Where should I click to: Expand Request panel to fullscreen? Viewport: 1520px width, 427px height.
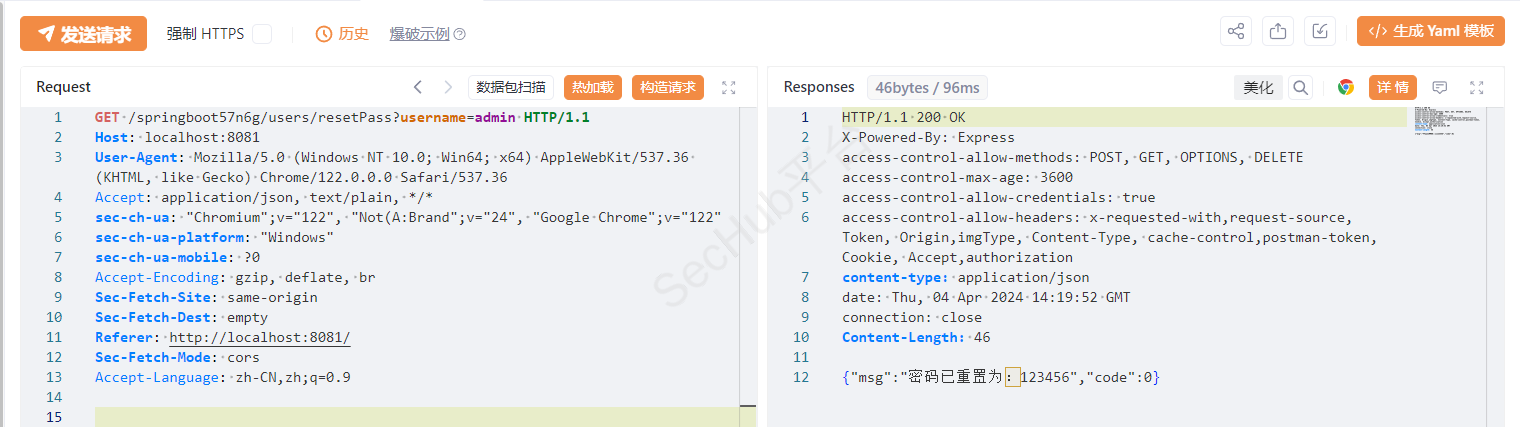[x=729, y=88]
